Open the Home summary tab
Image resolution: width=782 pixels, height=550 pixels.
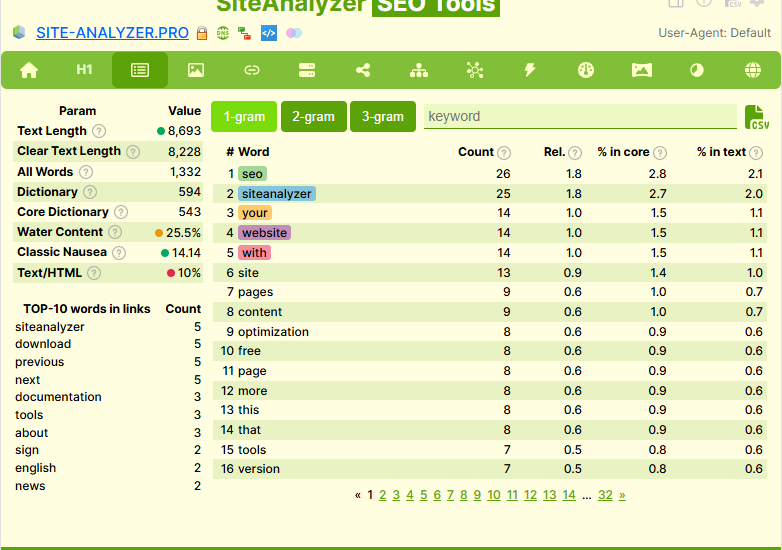[x=29, y=70]
